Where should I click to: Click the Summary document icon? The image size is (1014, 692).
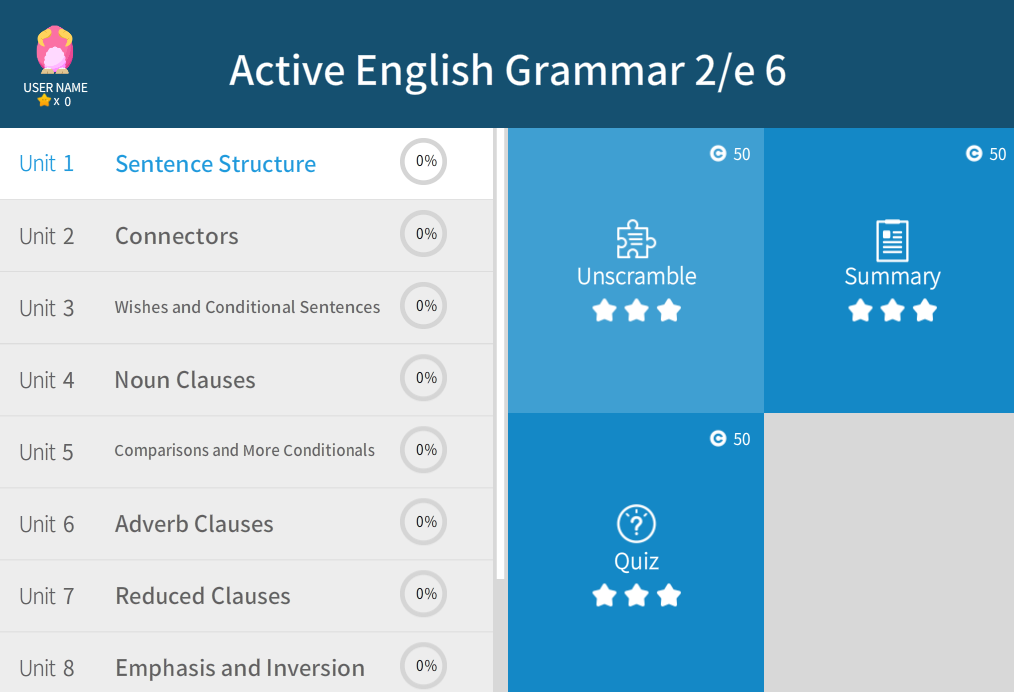pos(892,240)
